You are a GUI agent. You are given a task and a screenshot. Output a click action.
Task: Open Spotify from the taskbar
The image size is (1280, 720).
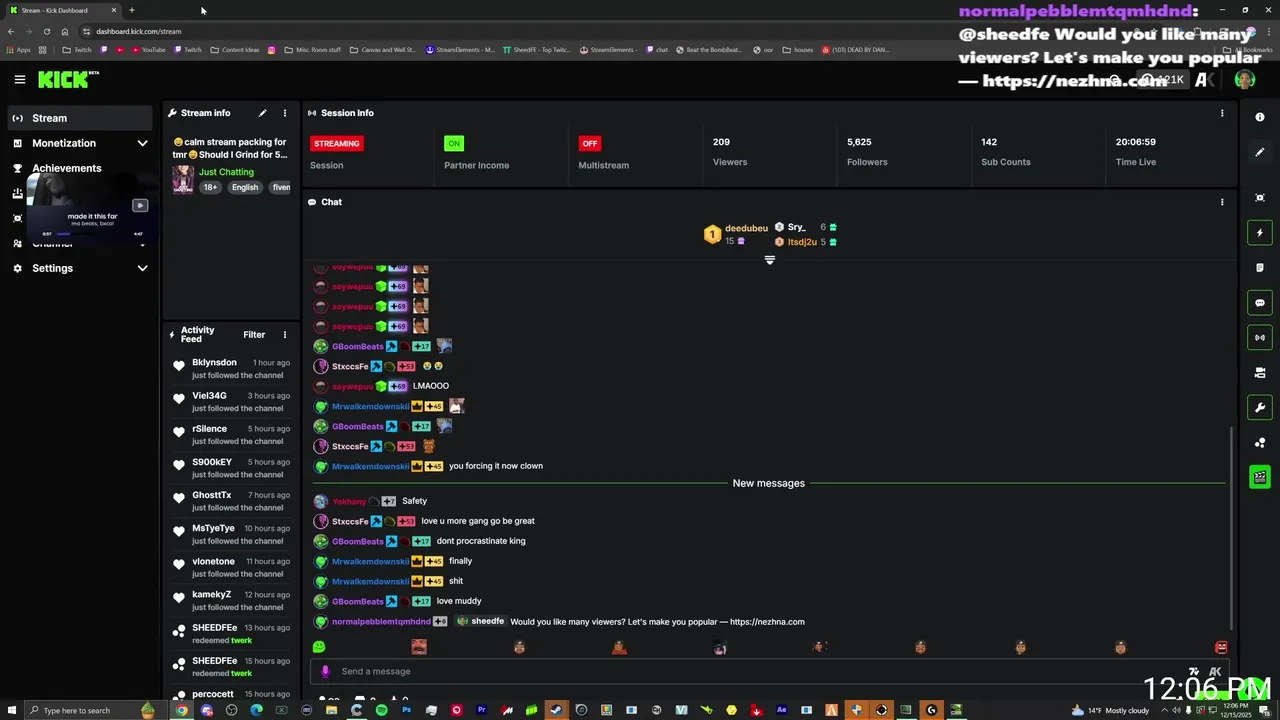[x=381, y=710]
